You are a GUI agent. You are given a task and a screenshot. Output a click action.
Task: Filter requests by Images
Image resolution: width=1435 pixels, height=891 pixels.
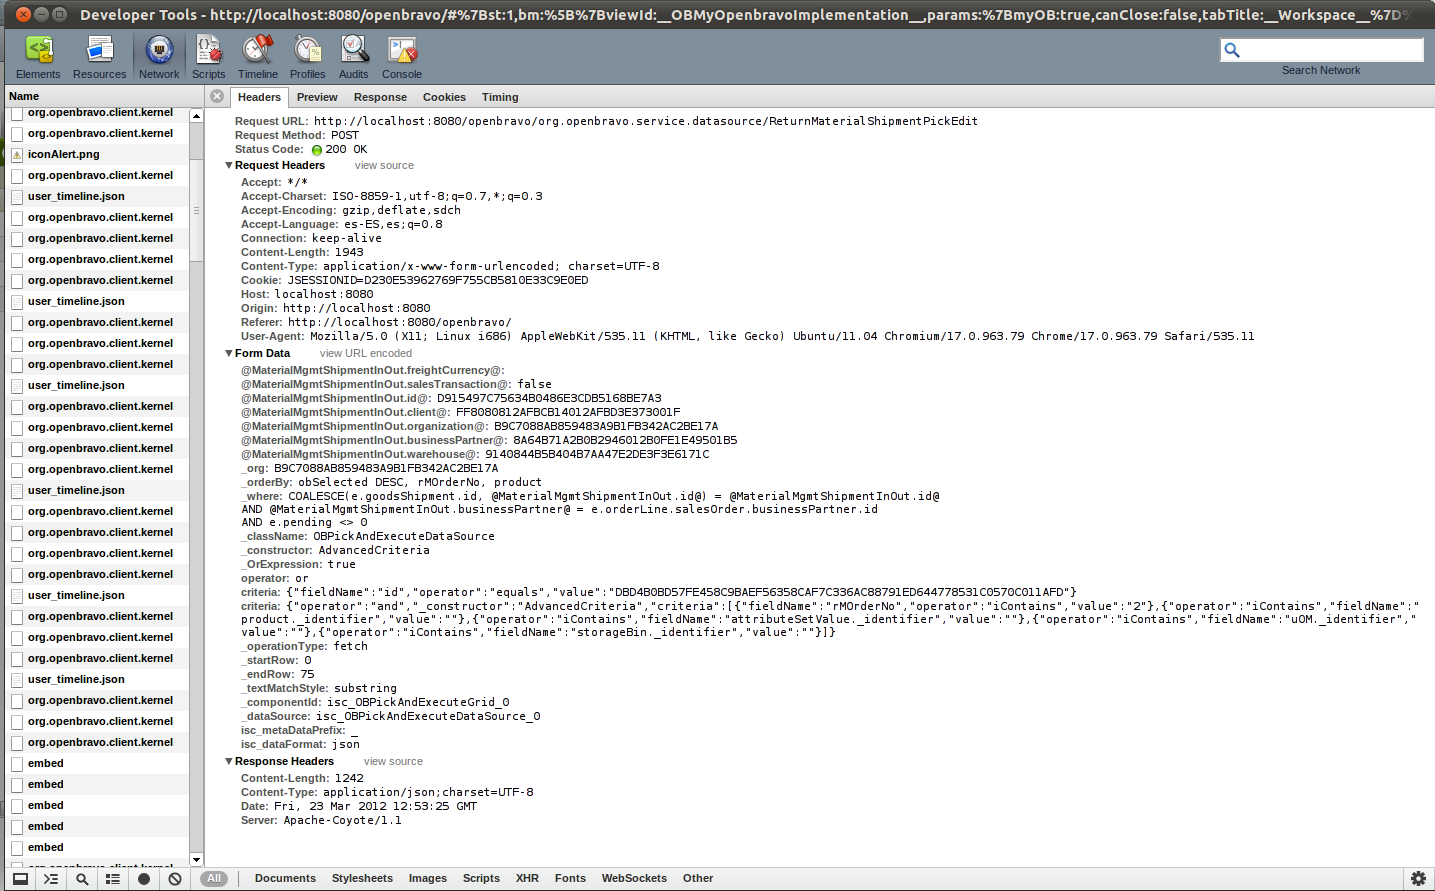coord(428,879)
